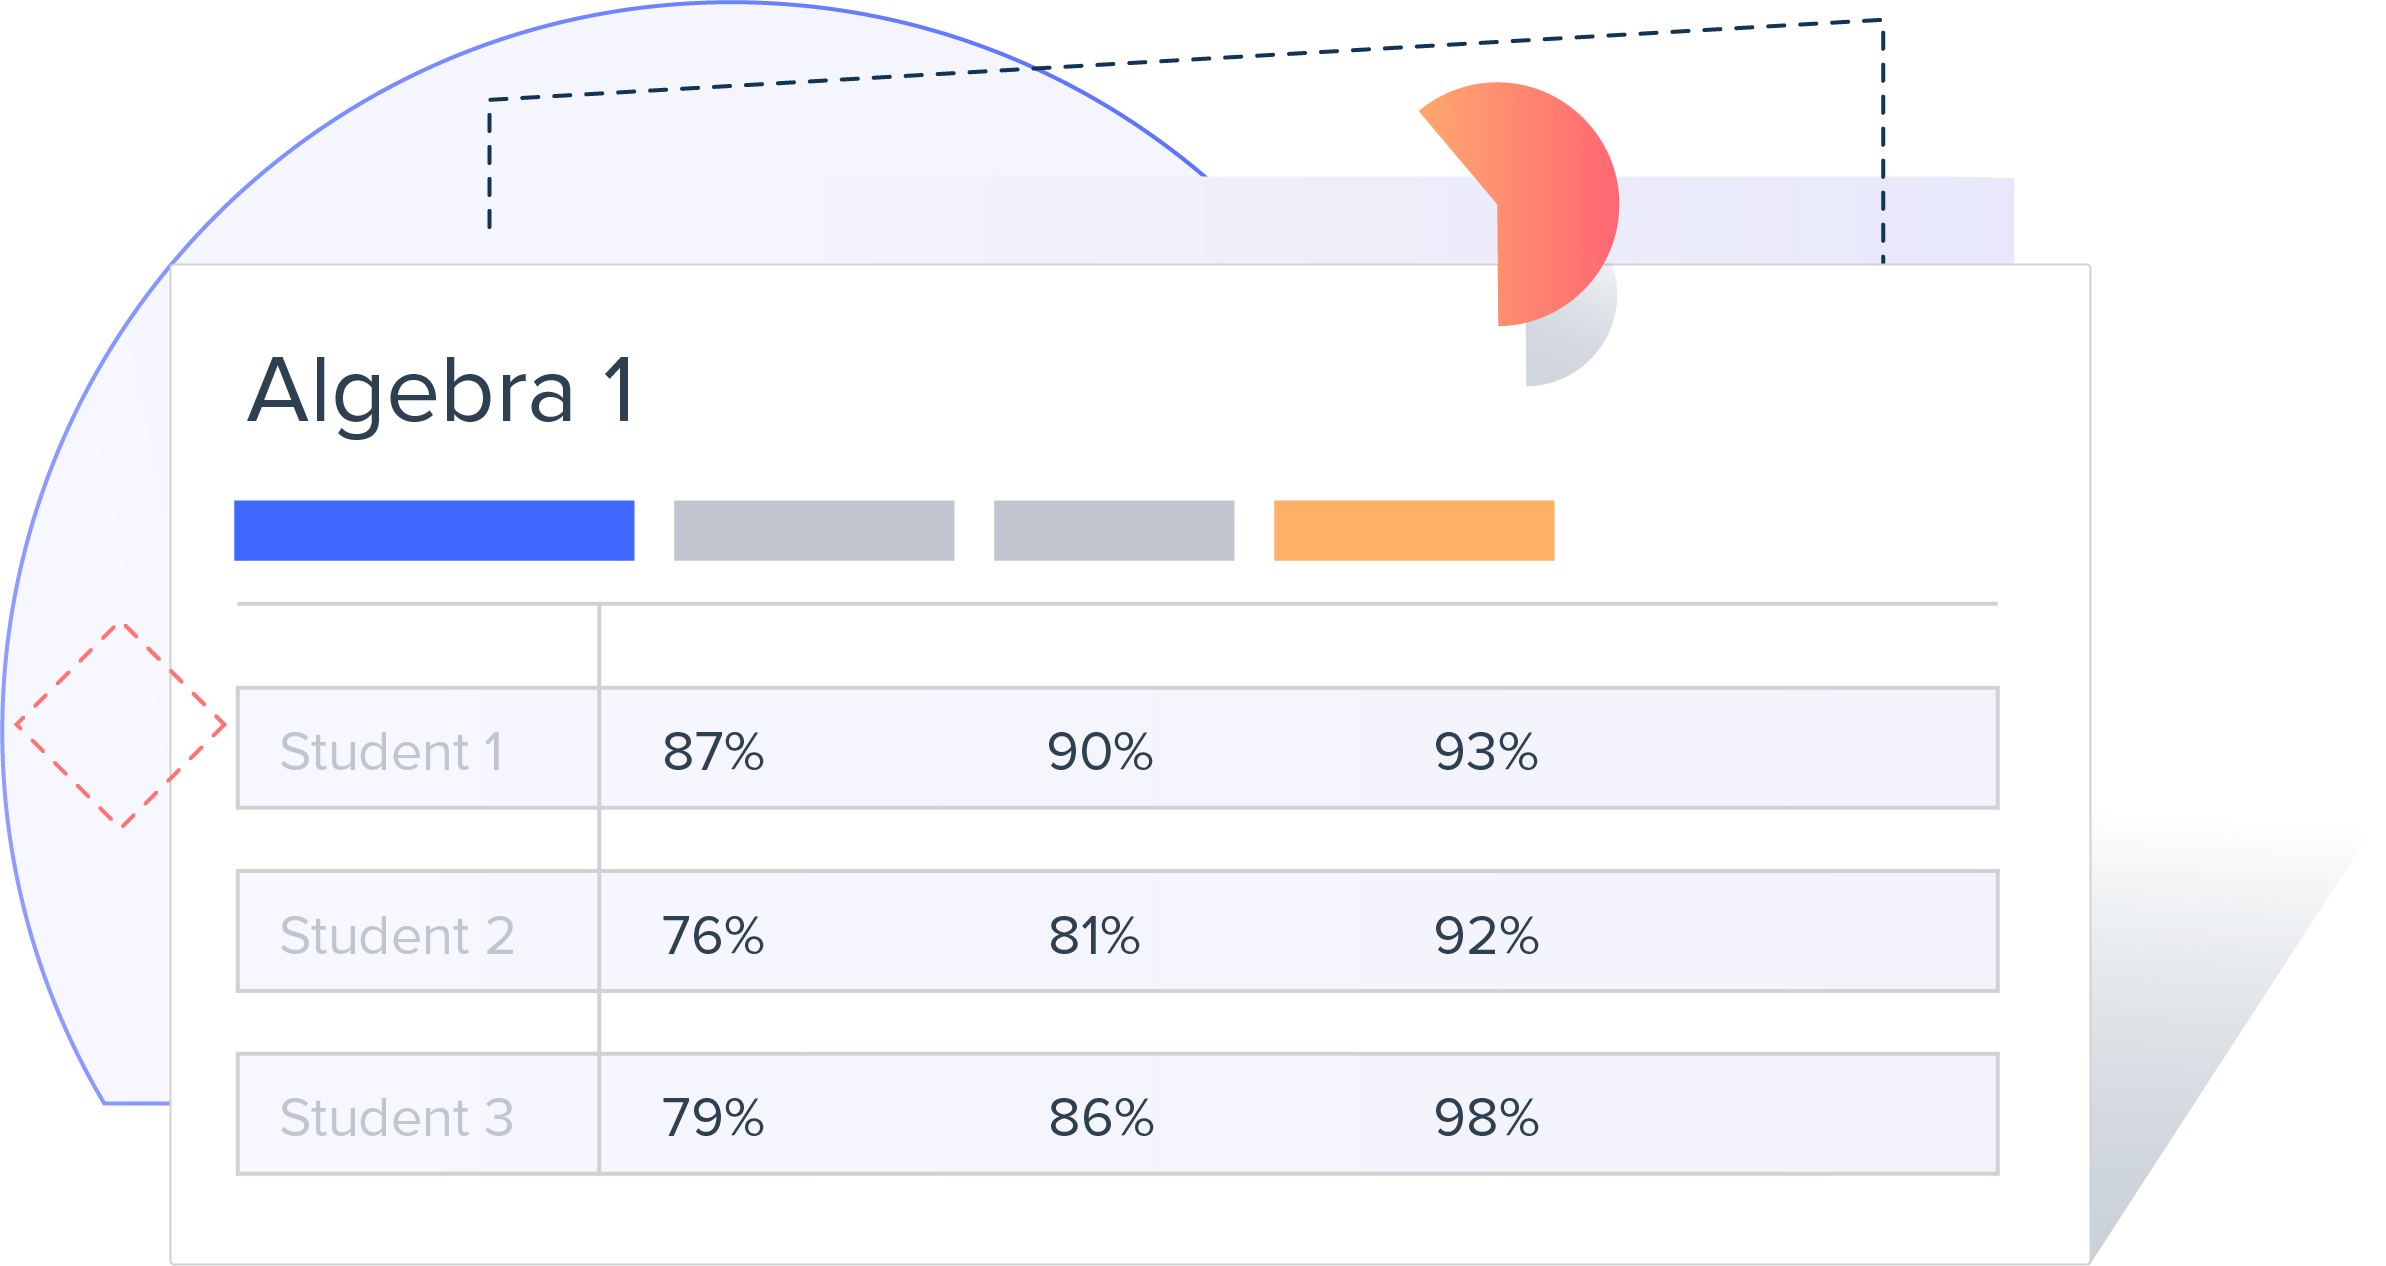Click the Student 3 row label
The width and height of the screenshot is (2386, 1266).
(397, 1118)
